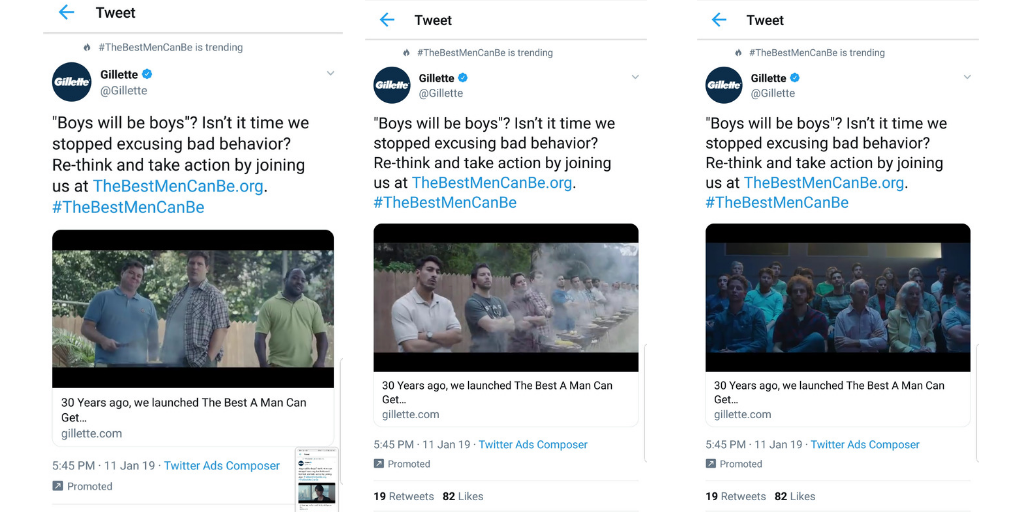
Task: Expand tweet options chevron in middle tweet
Action: [635, 77]
